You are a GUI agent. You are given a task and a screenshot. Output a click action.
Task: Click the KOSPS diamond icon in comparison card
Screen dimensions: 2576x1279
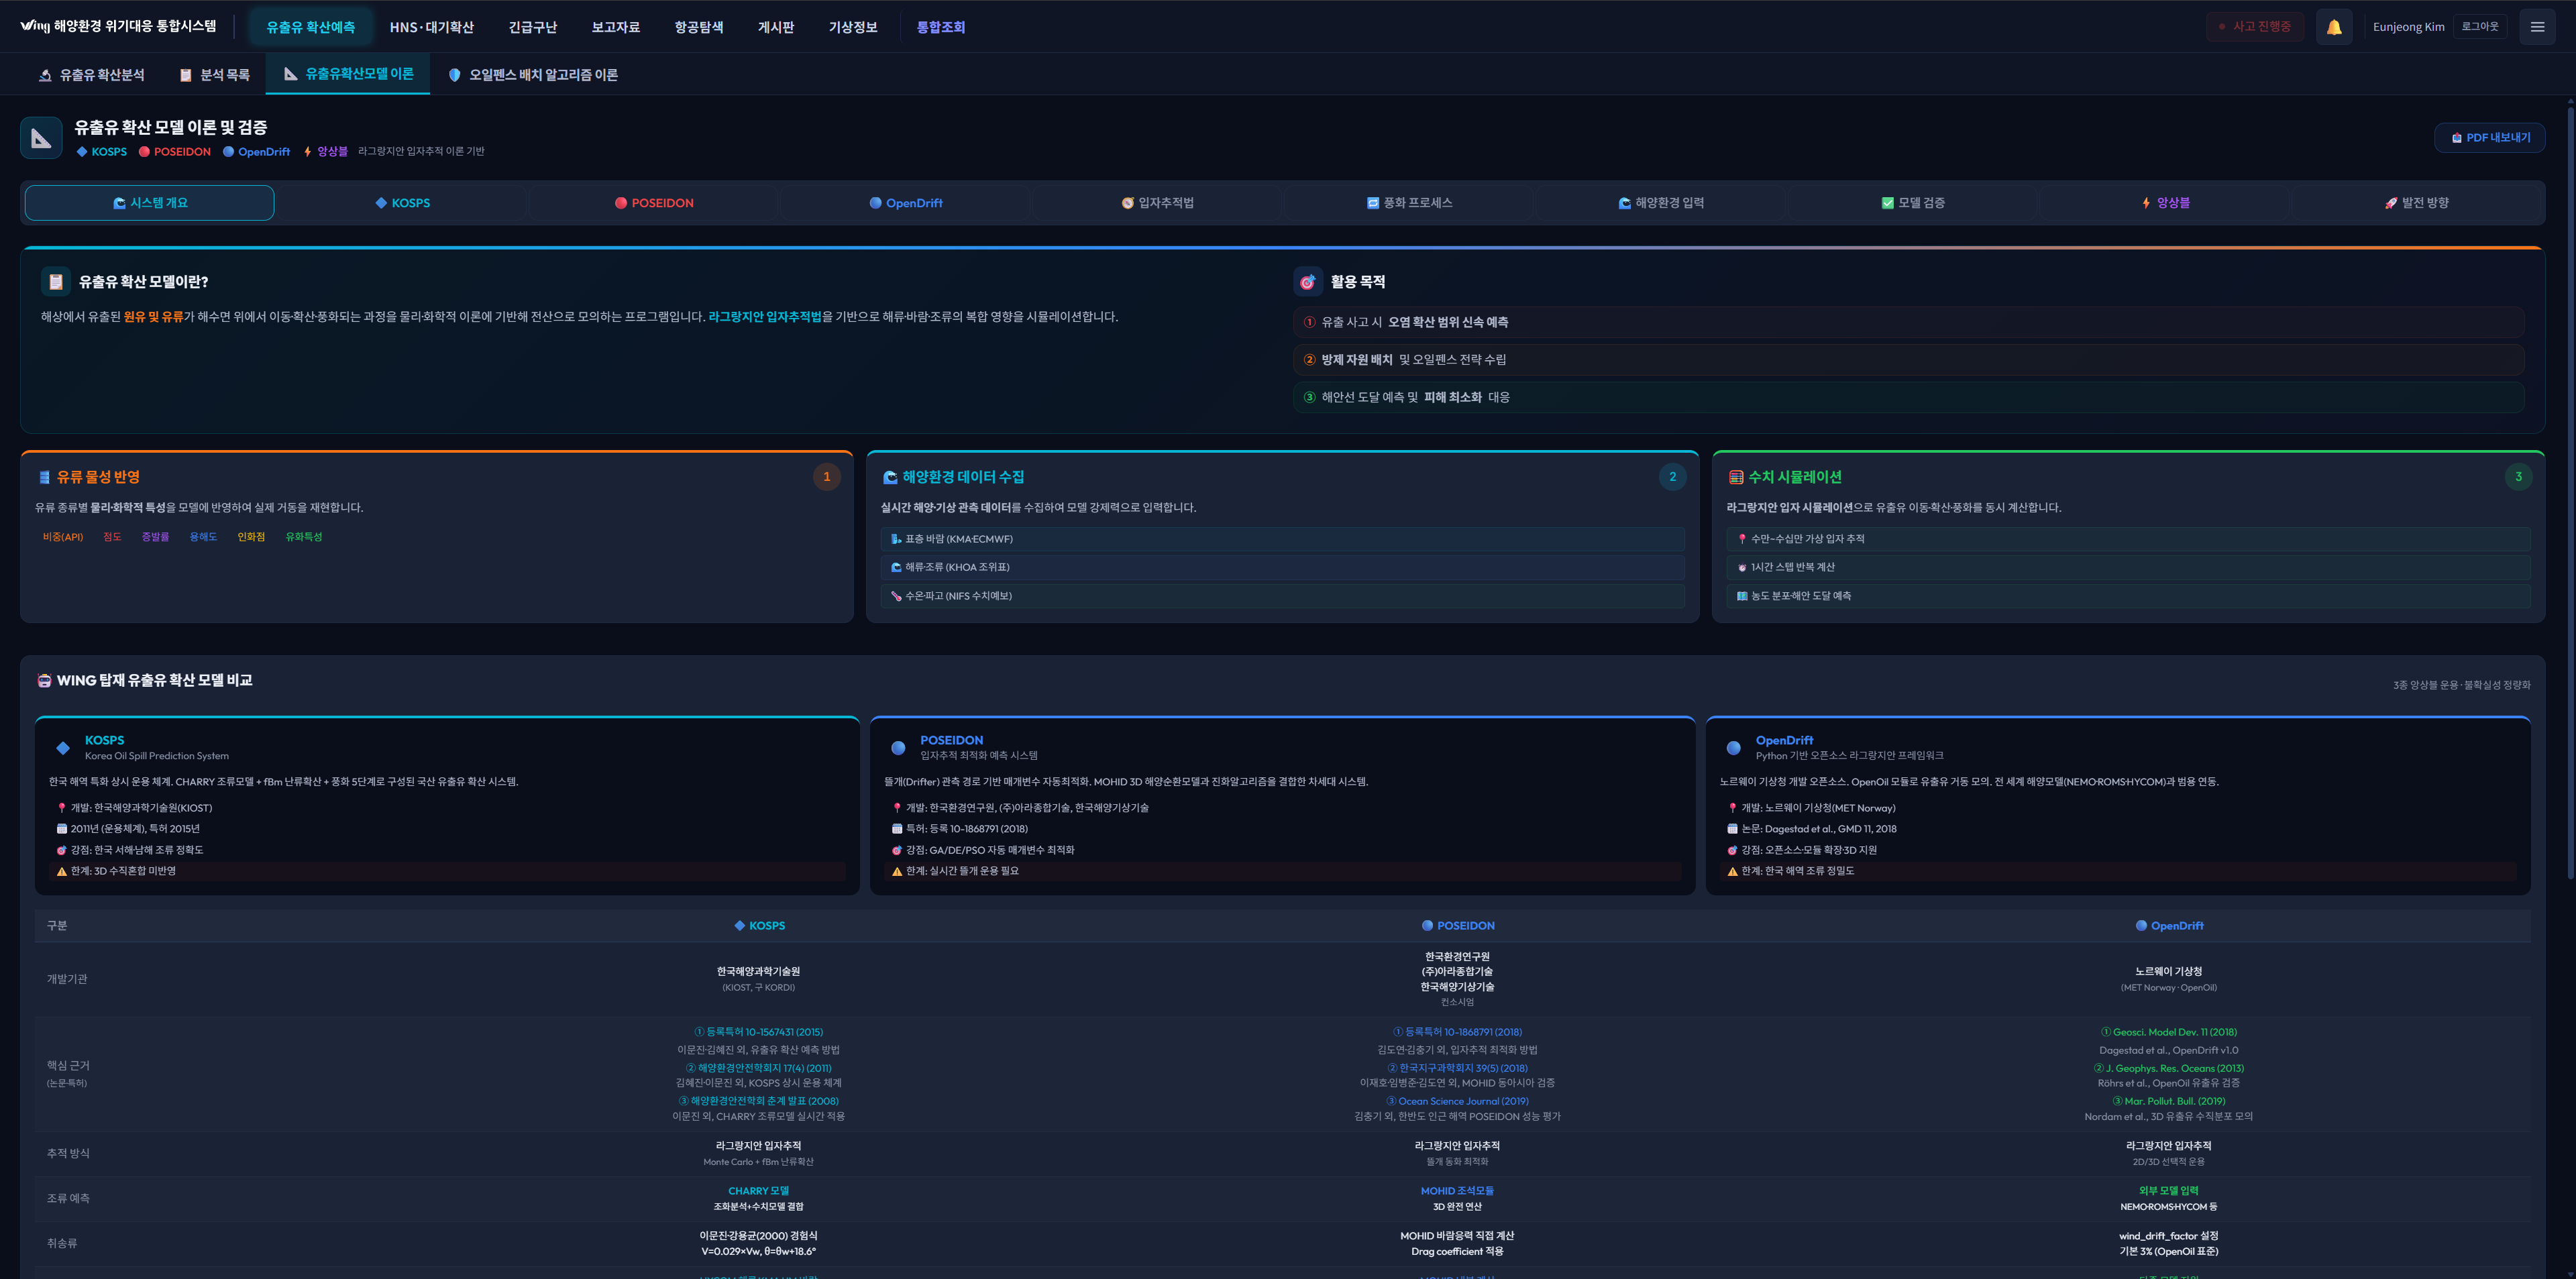[x=63, y=748]
